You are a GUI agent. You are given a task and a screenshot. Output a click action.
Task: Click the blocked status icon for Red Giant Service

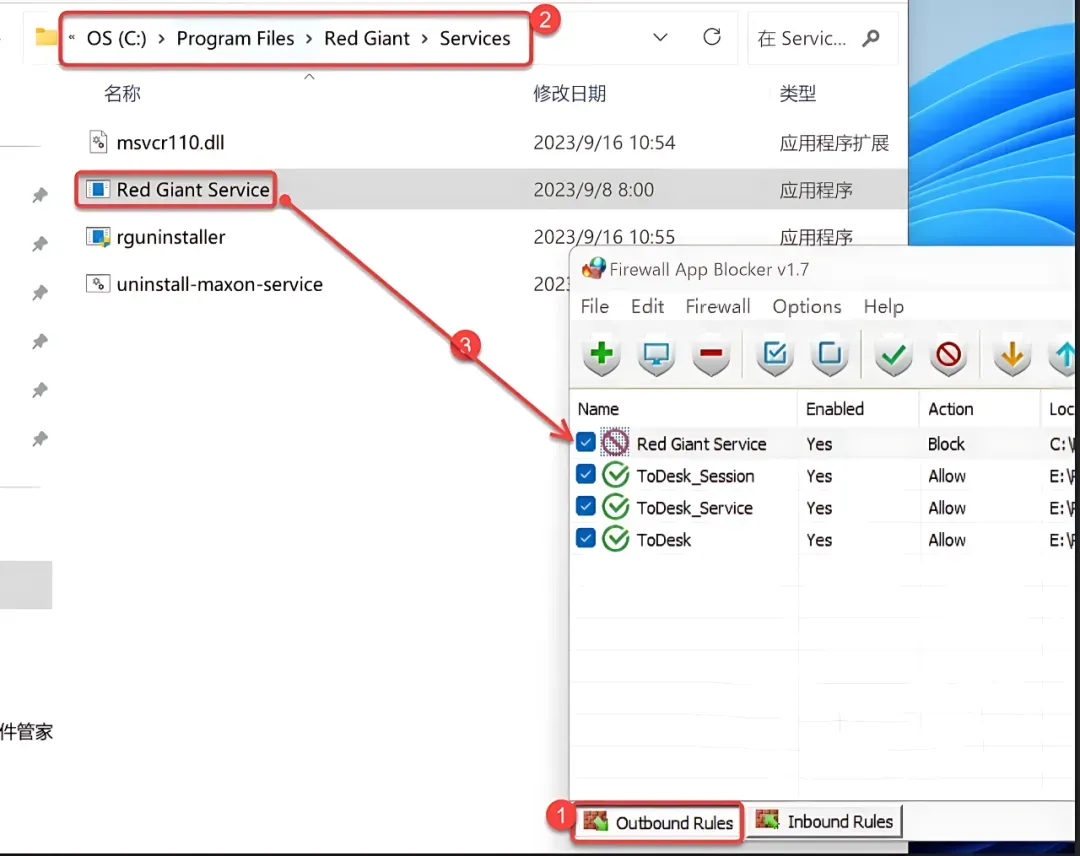(x=615, y=443)
